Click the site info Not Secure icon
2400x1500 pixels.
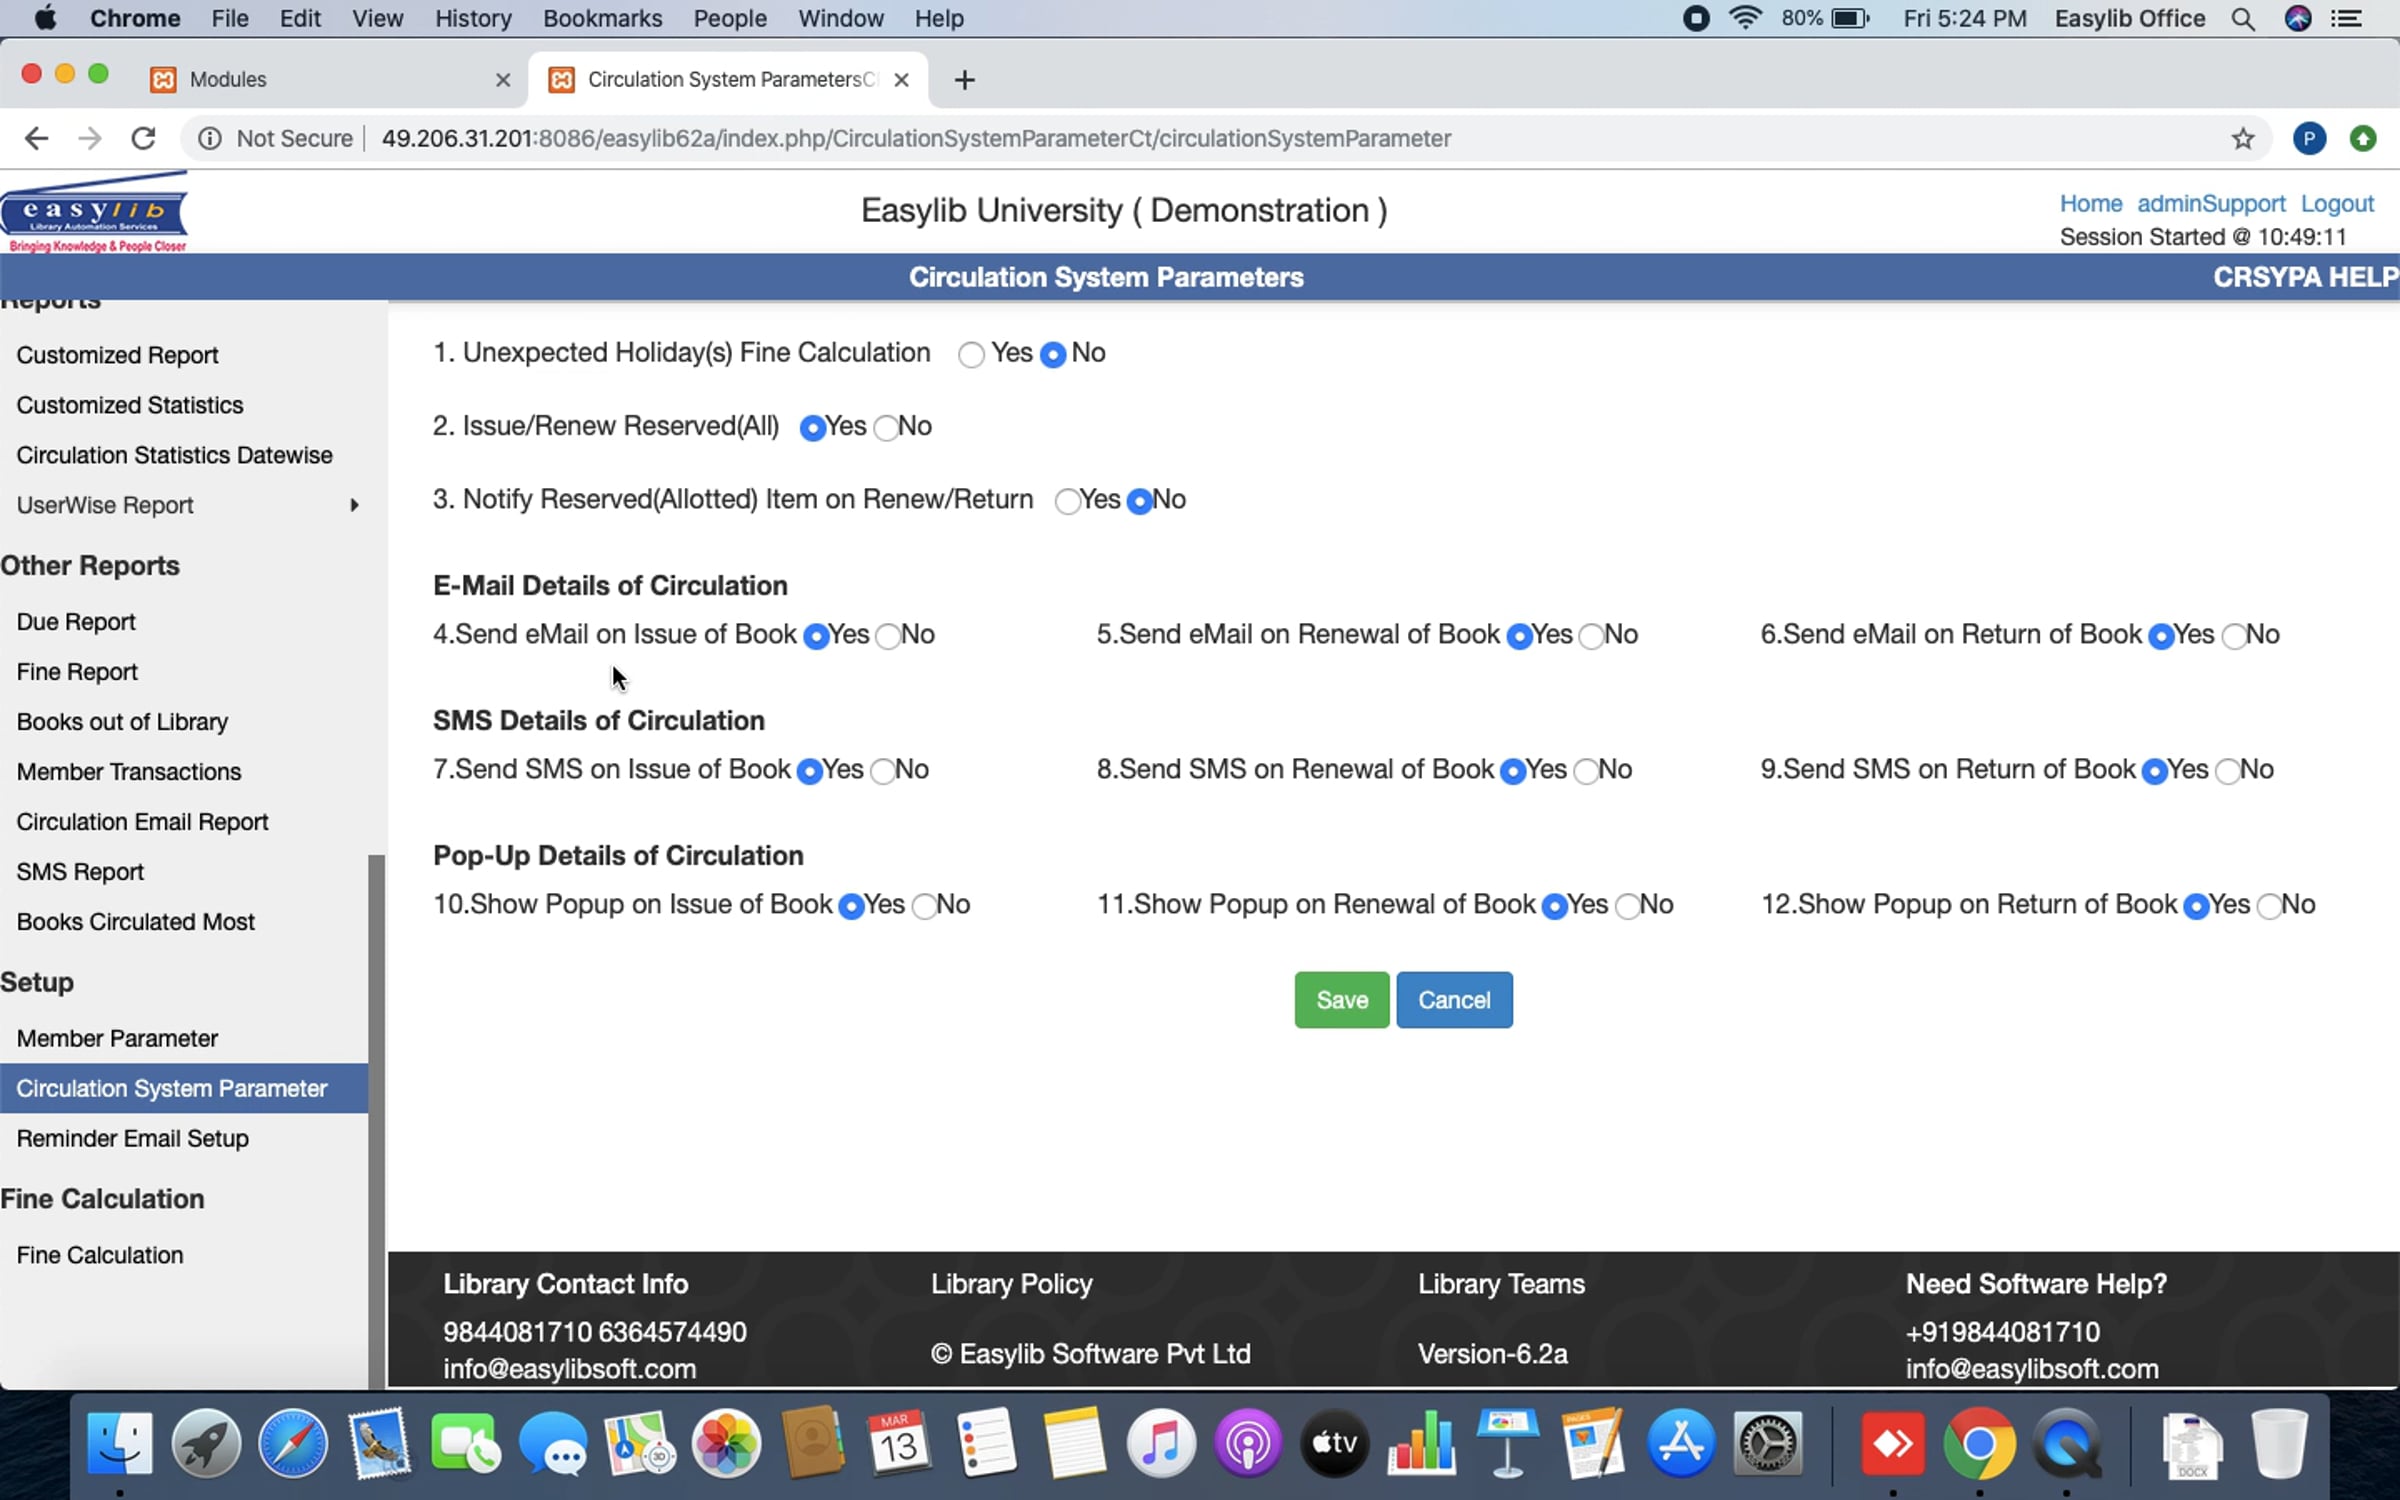pyautogui.click(x=209, y=138)
